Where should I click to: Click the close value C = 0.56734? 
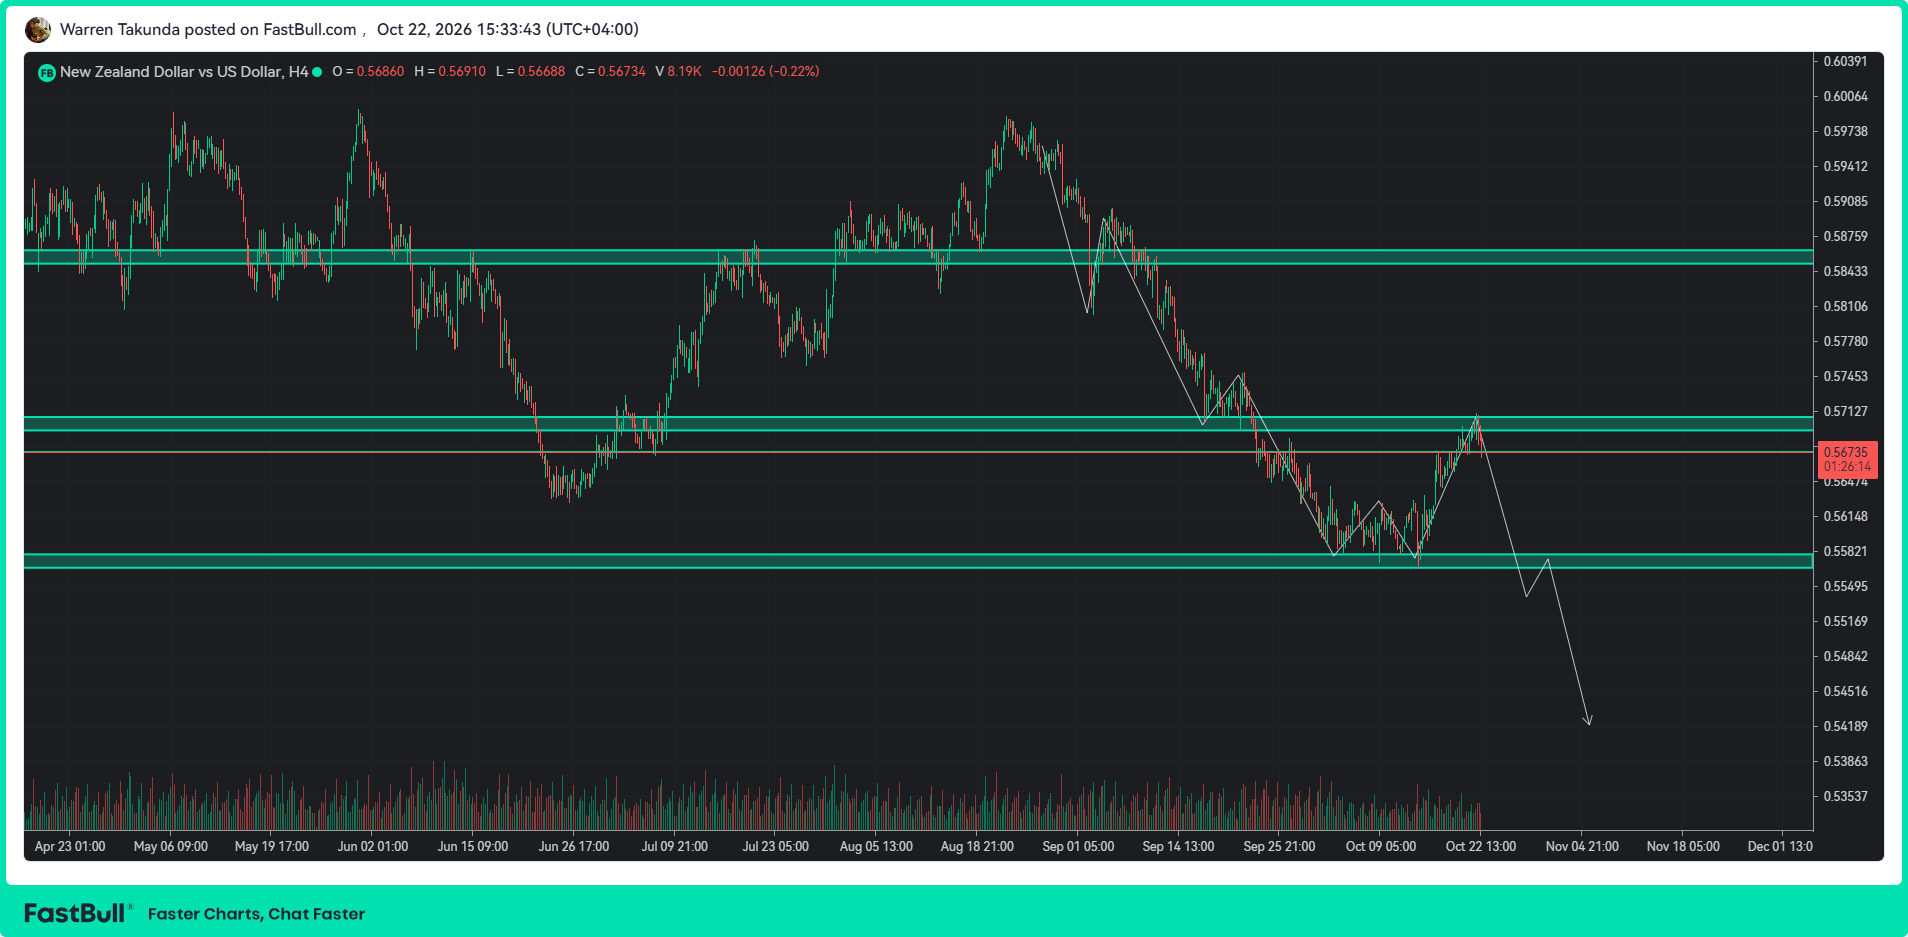[x=610, y=72]
